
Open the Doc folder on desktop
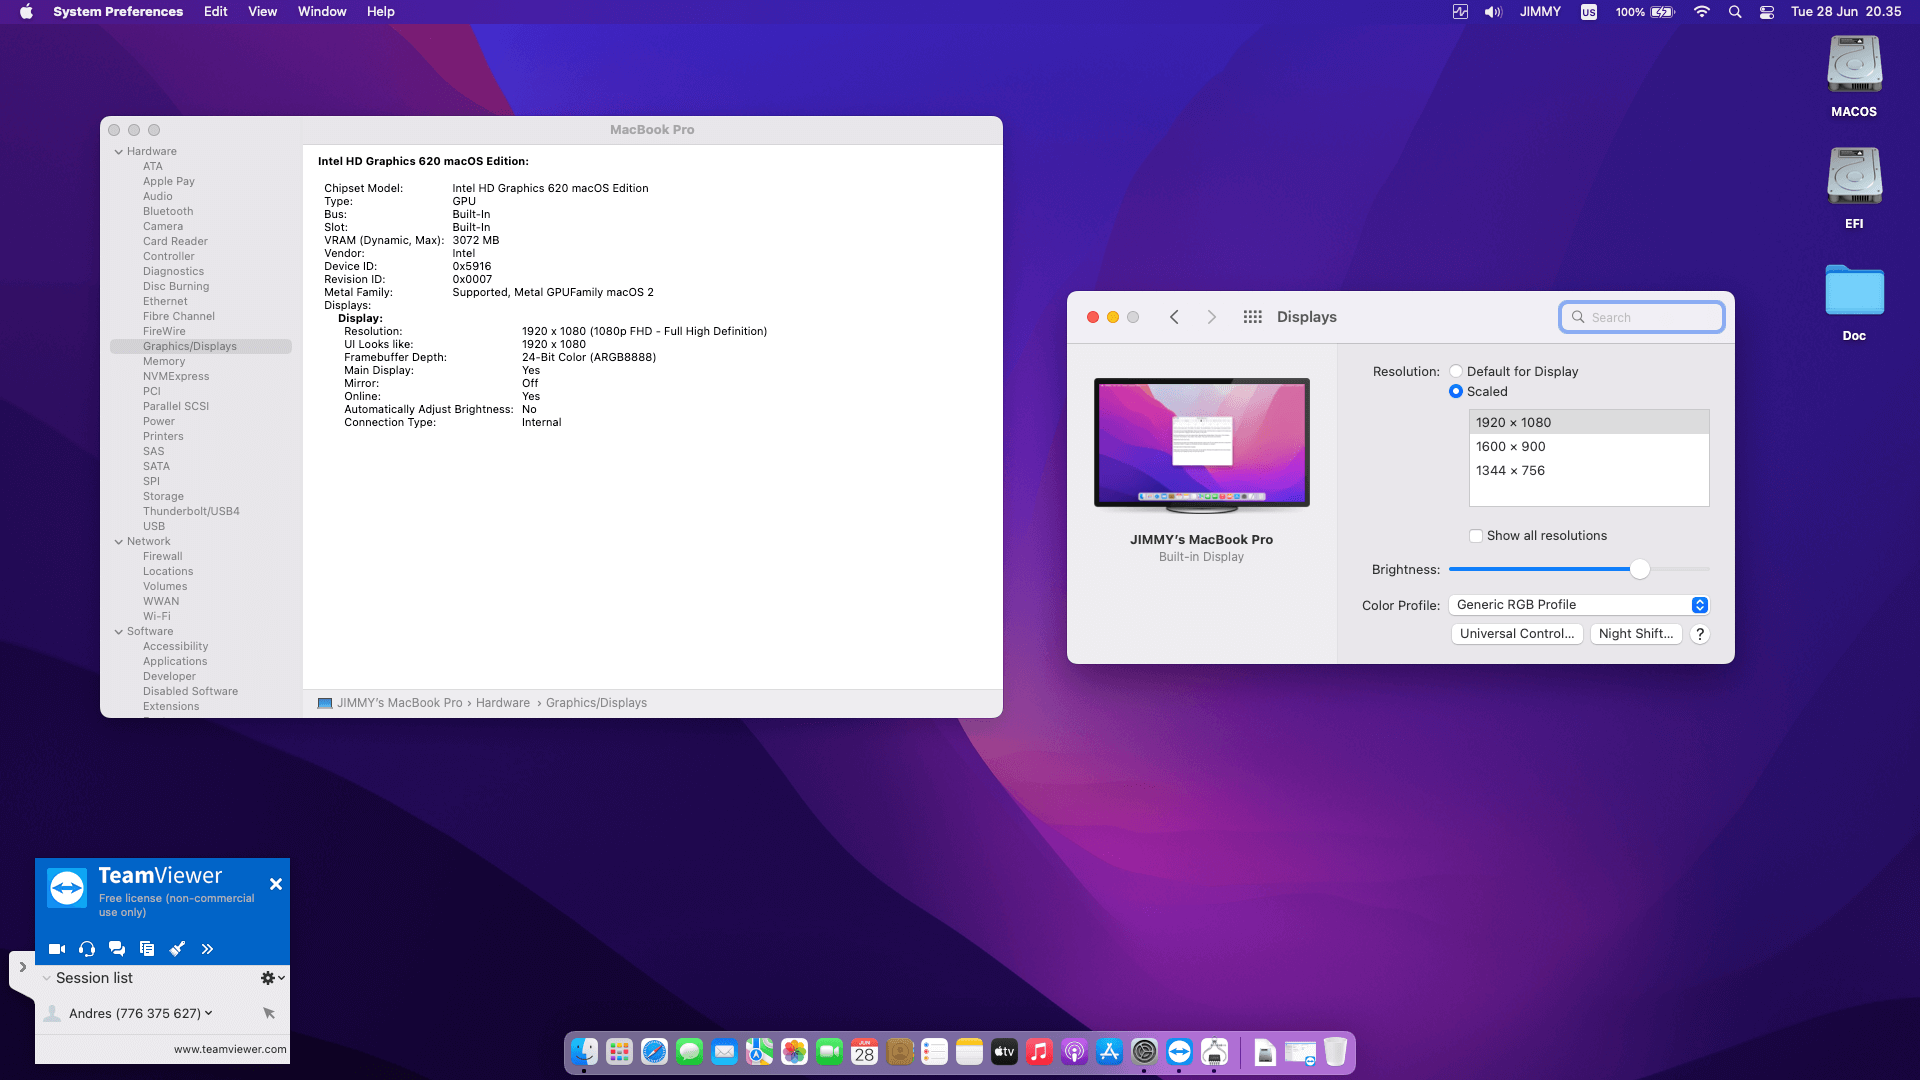tap(1854, 303)
